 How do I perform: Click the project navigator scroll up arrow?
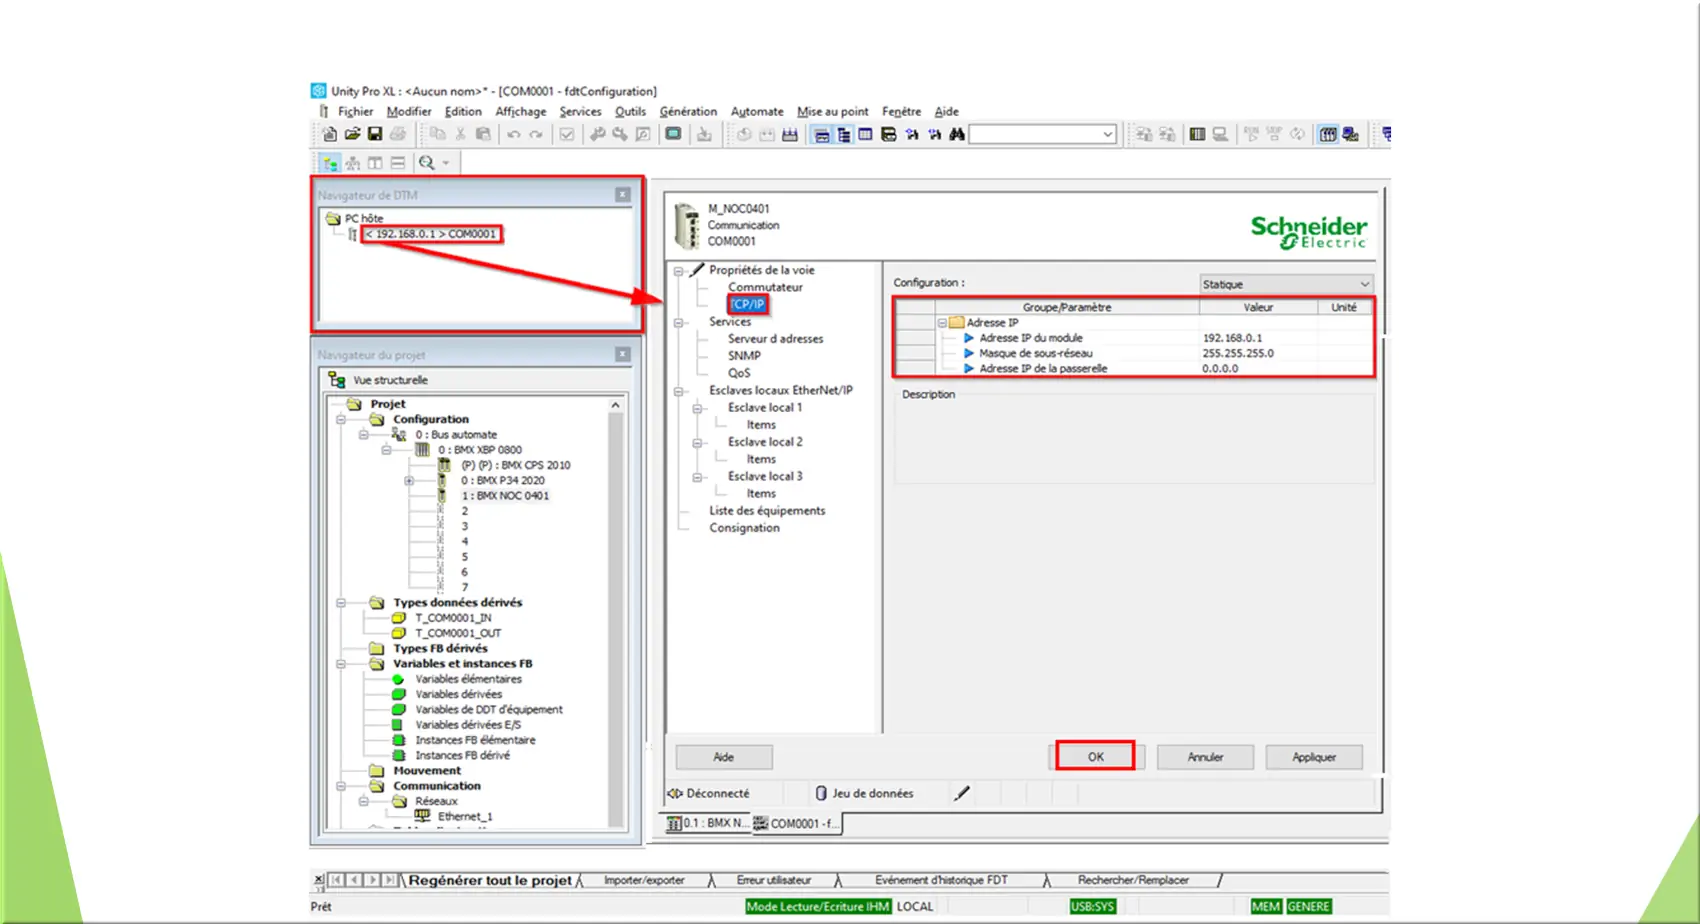pyautogui.click(x=616, y=405)
